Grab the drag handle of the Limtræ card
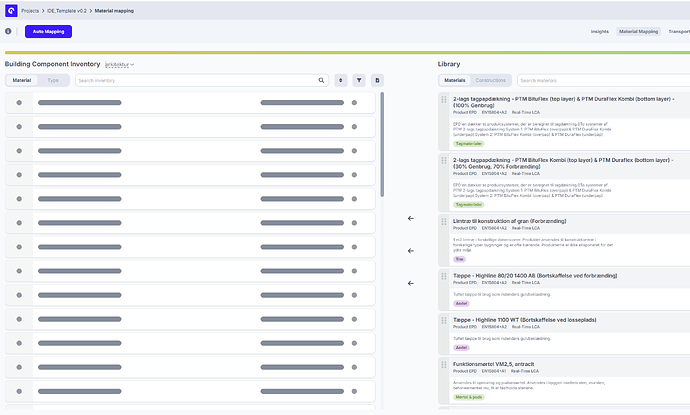Image resolution: width=690 pixels, height=415 pixels. pos(444,222)
